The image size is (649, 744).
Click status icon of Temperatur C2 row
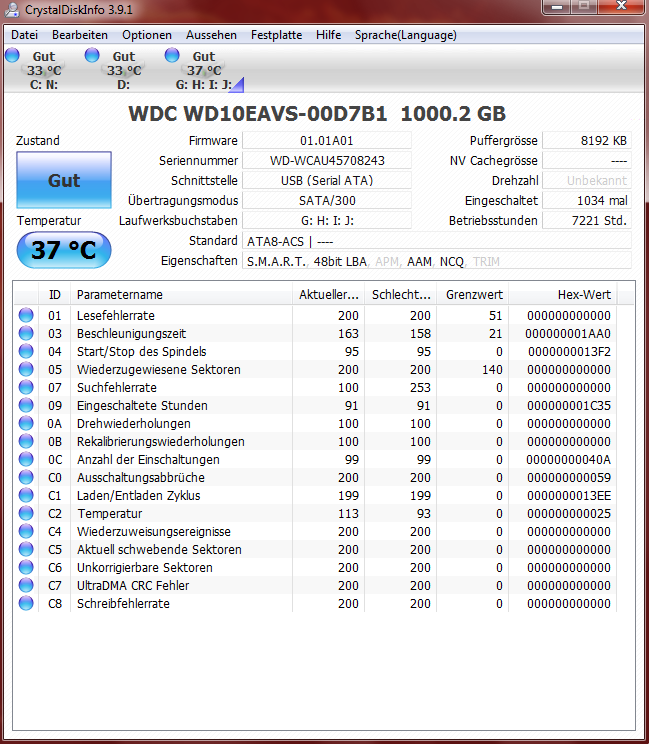pyautogui.click(x=26, y=514)
